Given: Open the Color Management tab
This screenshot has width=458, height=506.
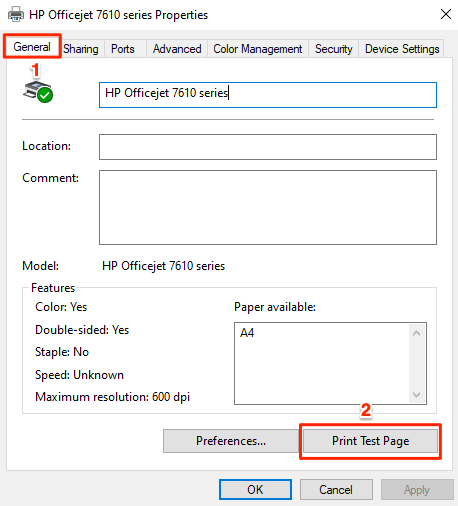Looking at the screenshot, I should point(258,49).
